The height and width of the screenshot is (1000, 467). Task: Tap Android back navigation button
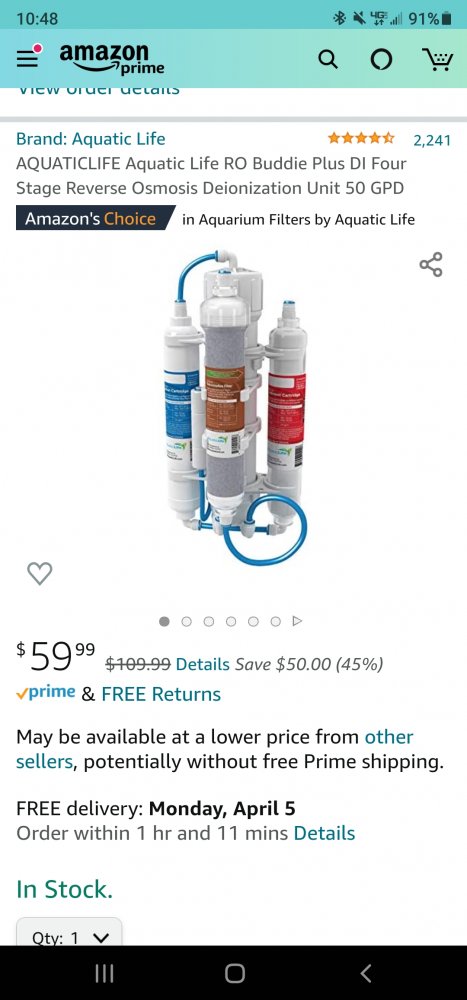(365, 973)
